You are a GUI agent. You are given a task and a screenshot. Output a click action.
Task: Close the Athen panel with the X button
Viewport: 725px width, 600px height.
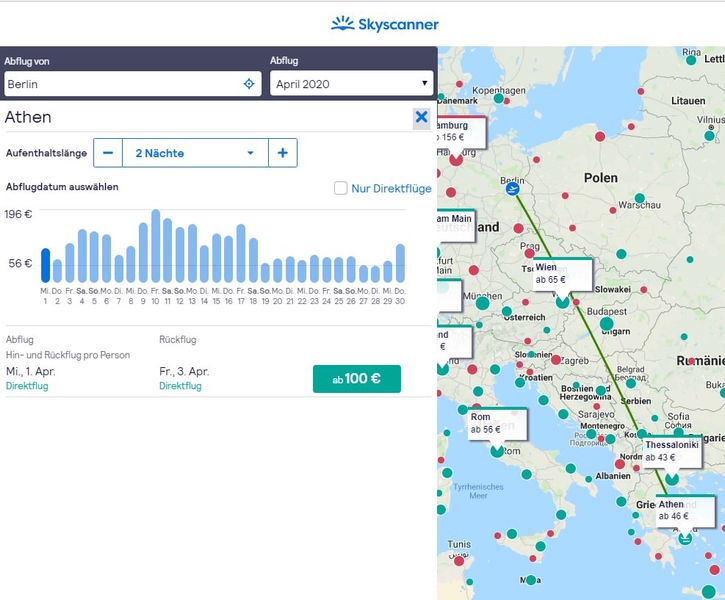[421, 117]
